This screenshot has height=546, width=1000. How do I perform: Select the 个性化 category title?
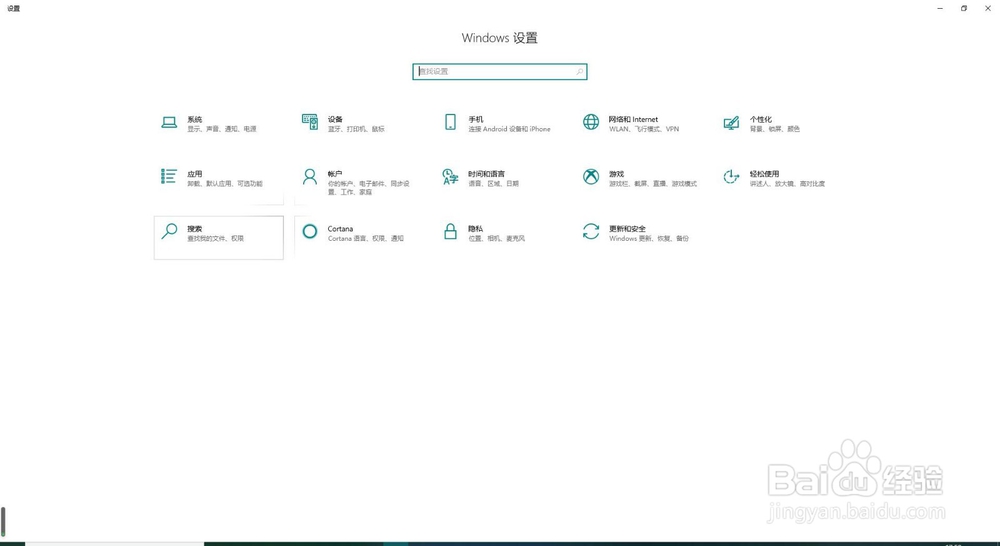coord(761,119)
